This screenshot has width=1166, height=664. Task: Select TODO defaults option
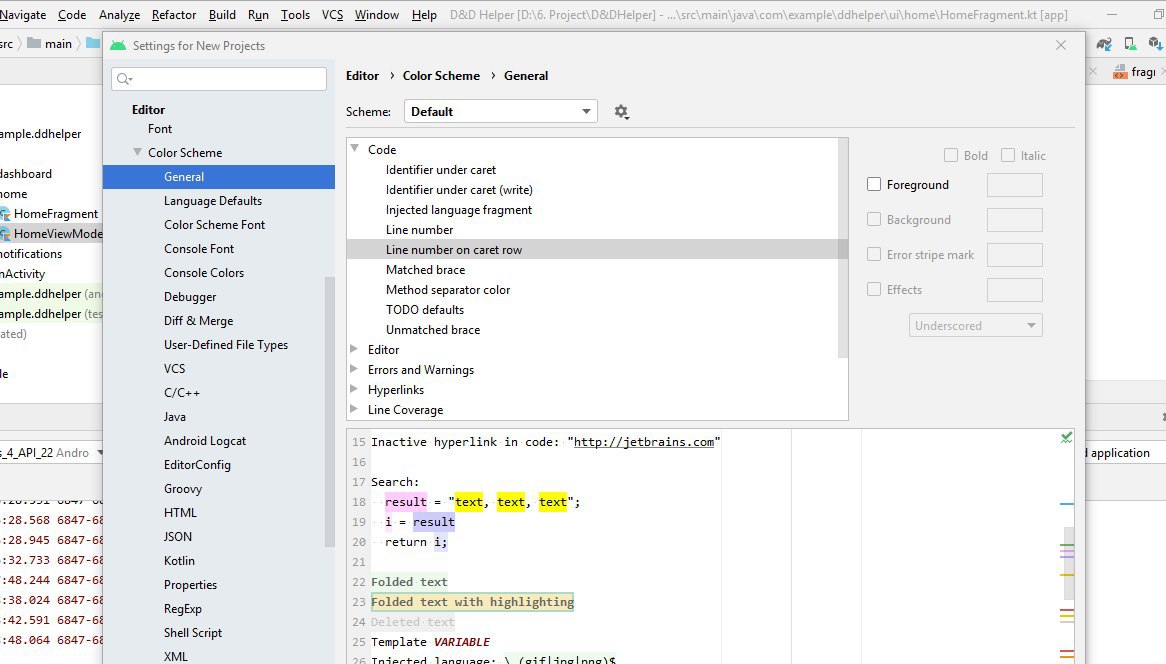click(x=425, y=309)
